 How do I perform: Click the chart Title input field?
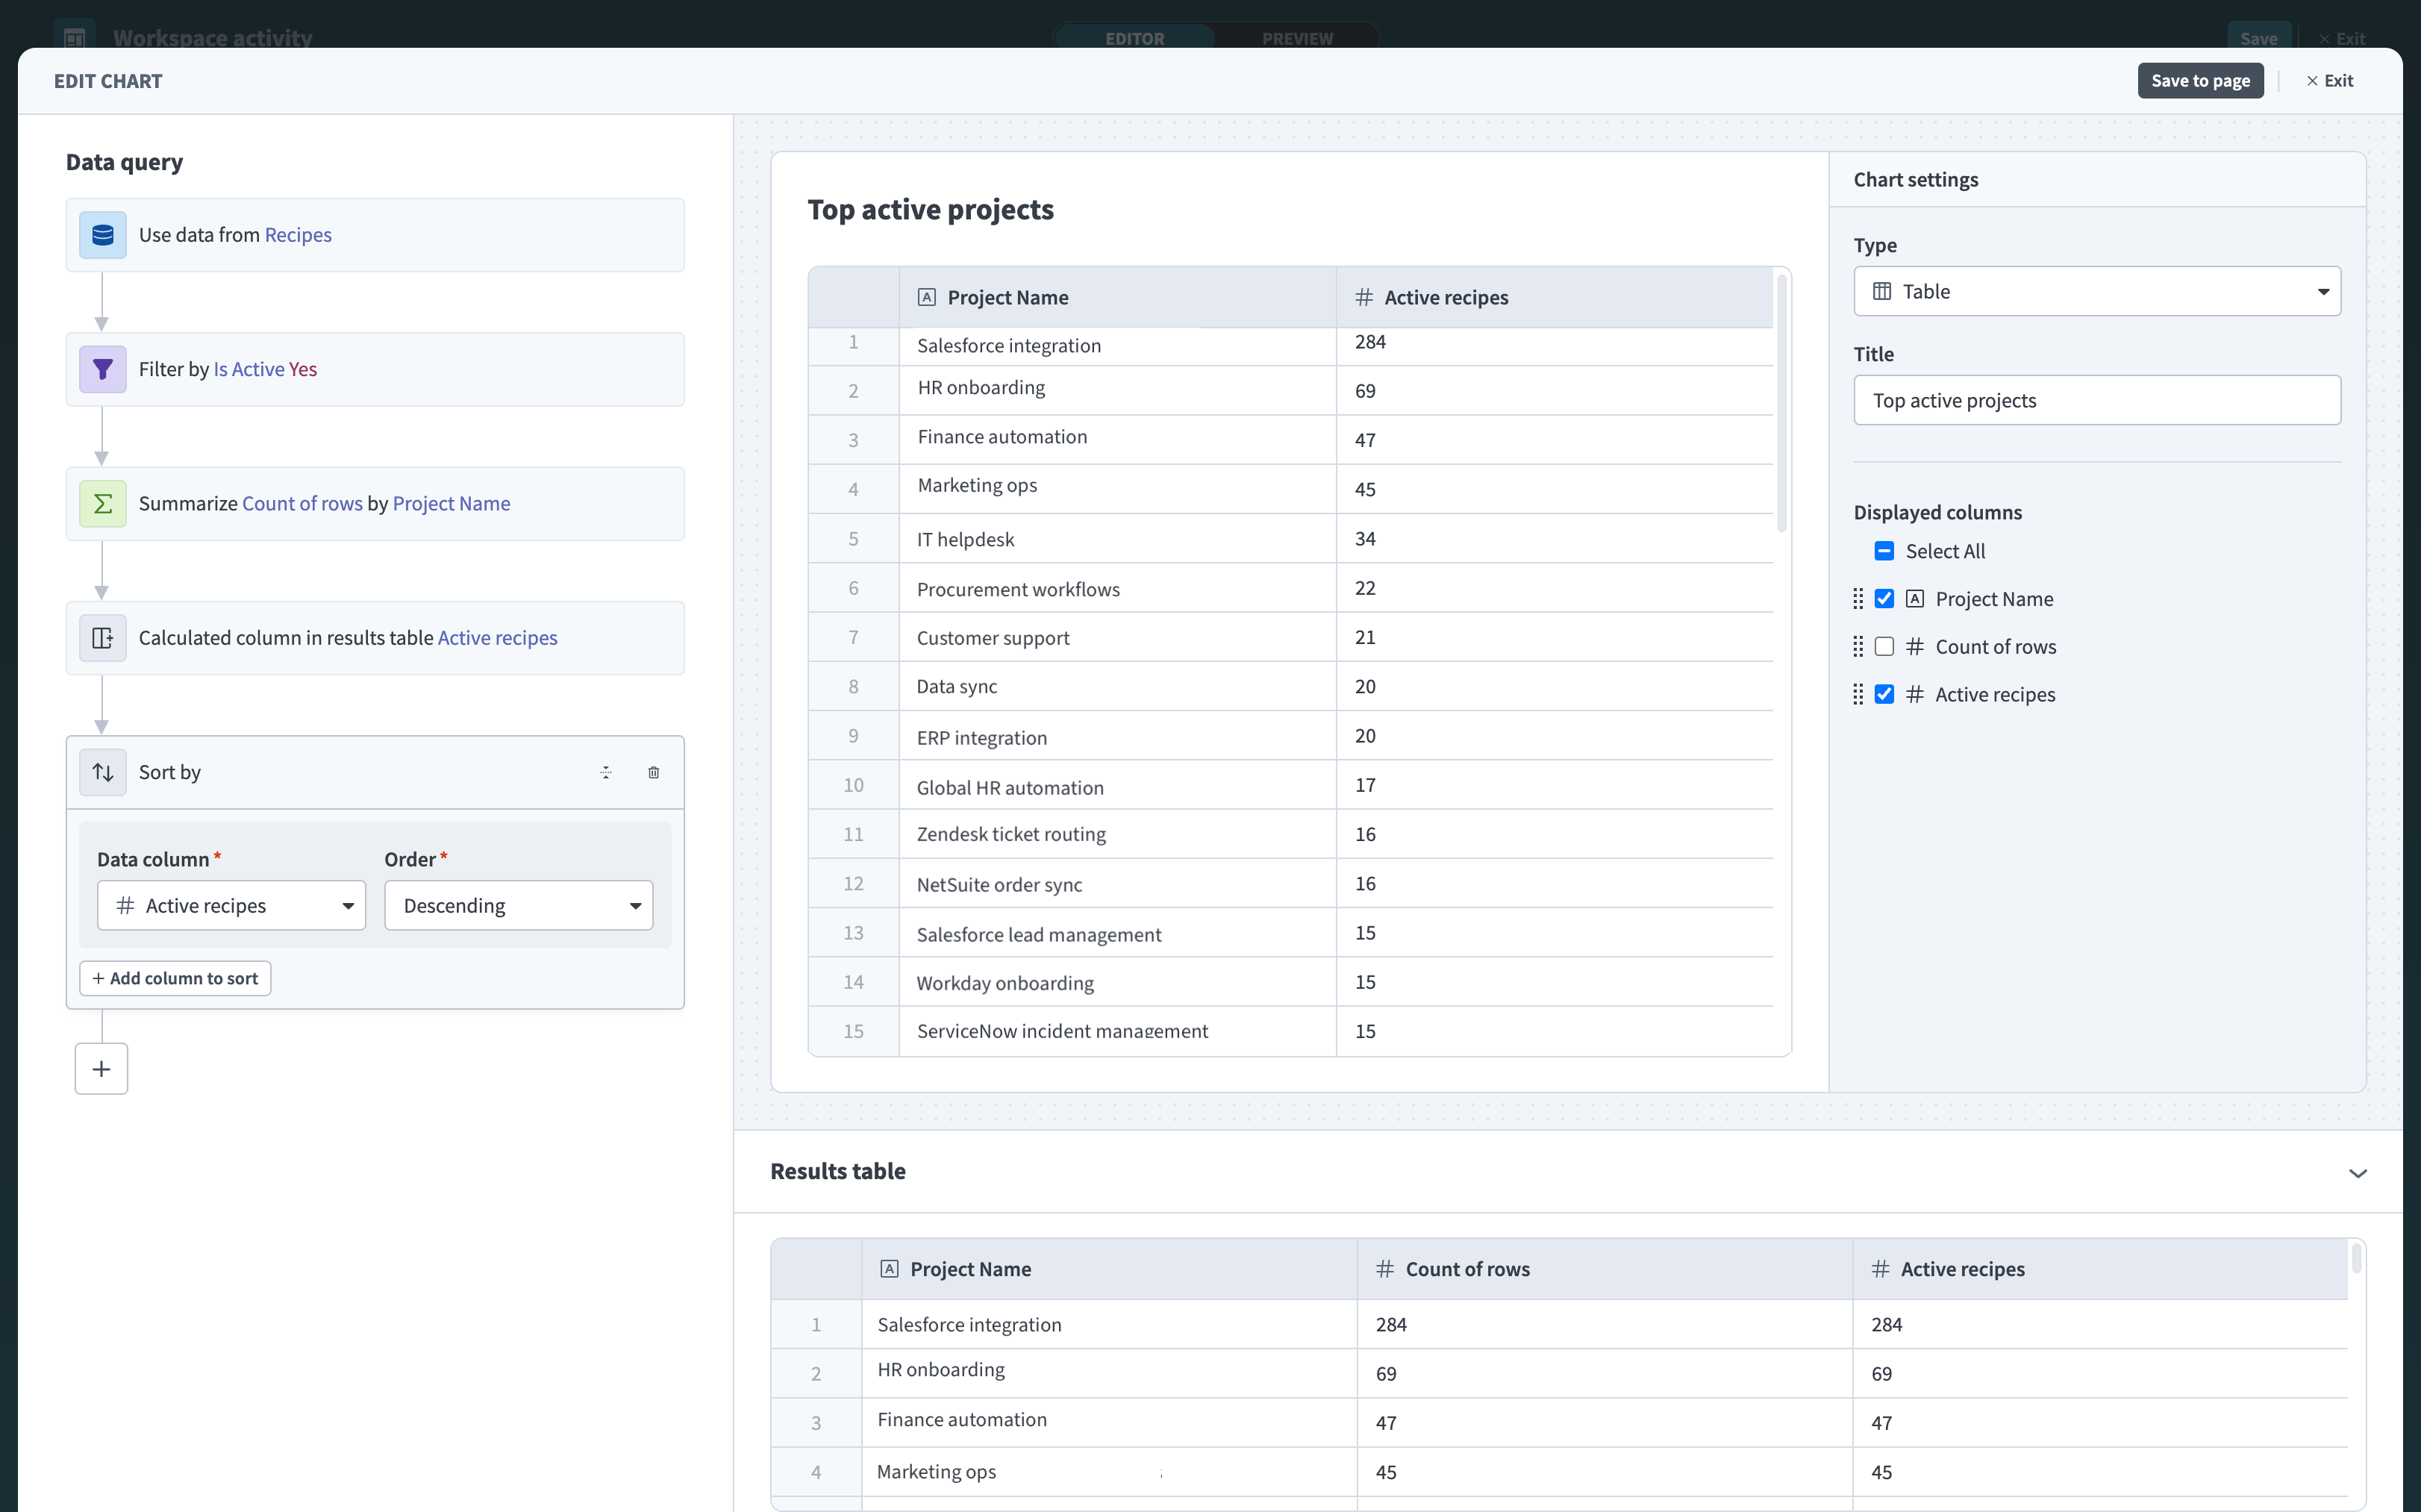pos(2096,399)
